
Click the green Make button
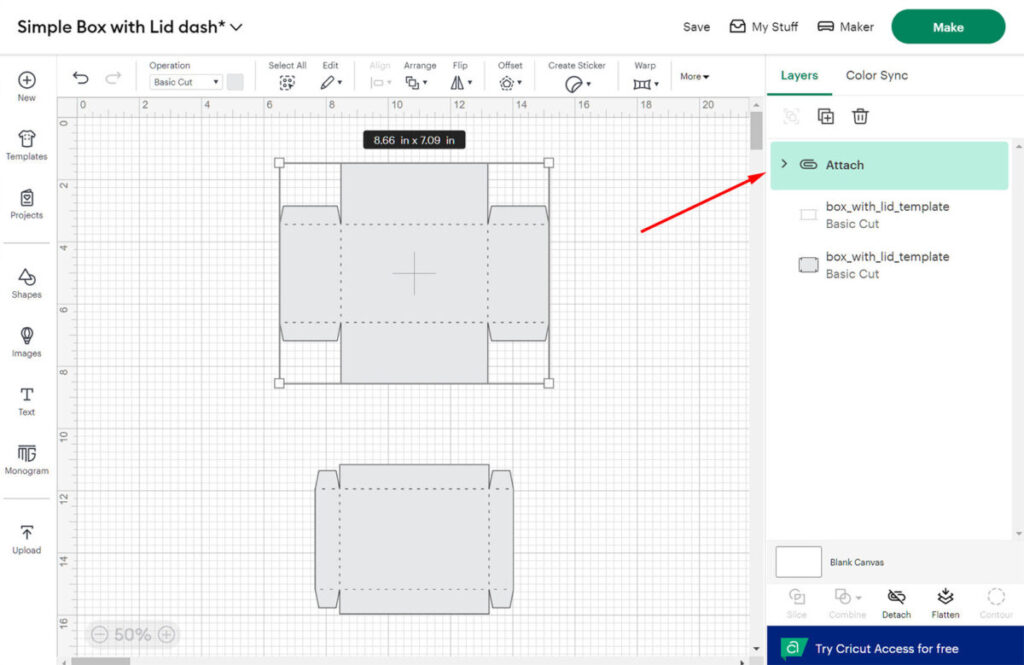pyautogui.click(x=947, y=27)
